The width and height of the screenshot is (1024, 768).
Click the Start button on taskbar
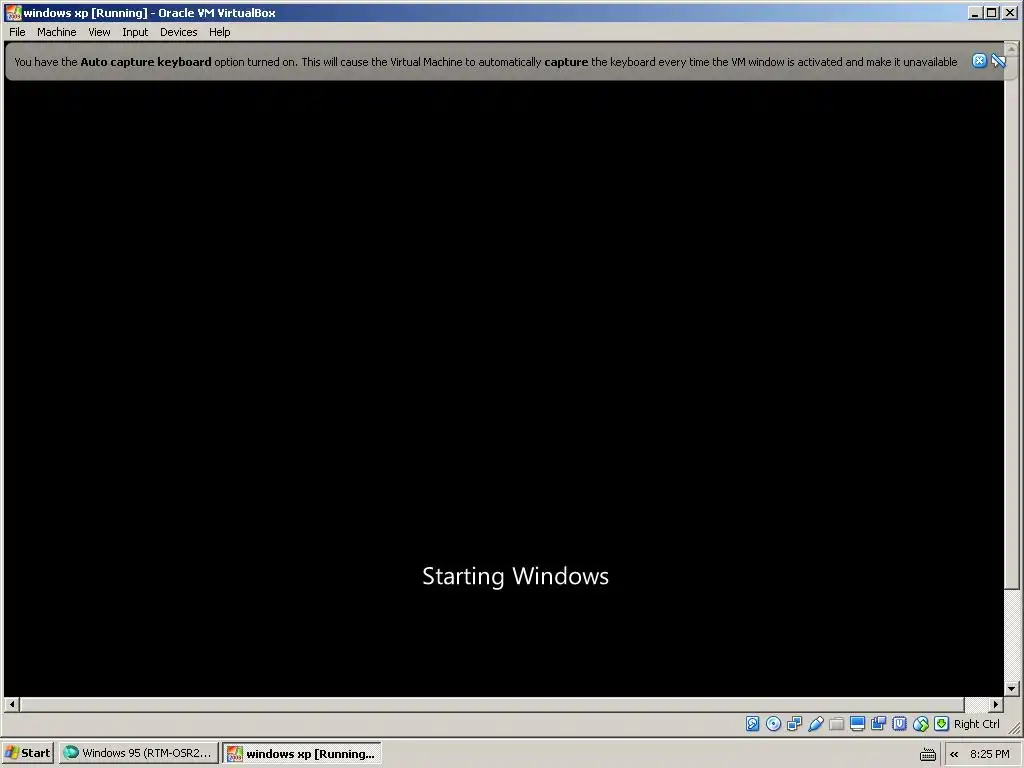(28, 753)
